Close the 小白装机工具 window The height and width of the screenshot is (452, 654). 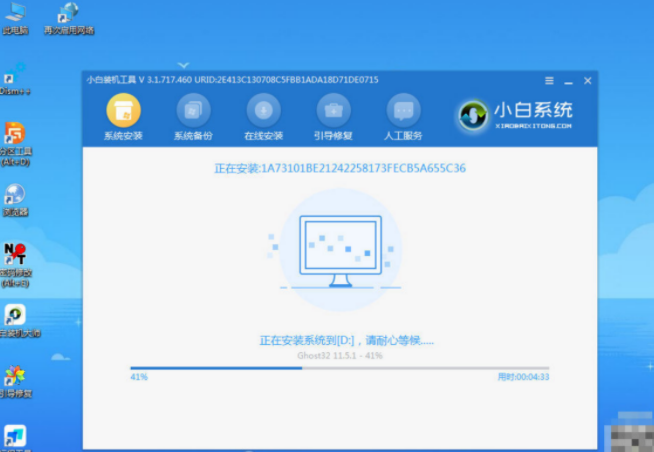coord(588,80)
